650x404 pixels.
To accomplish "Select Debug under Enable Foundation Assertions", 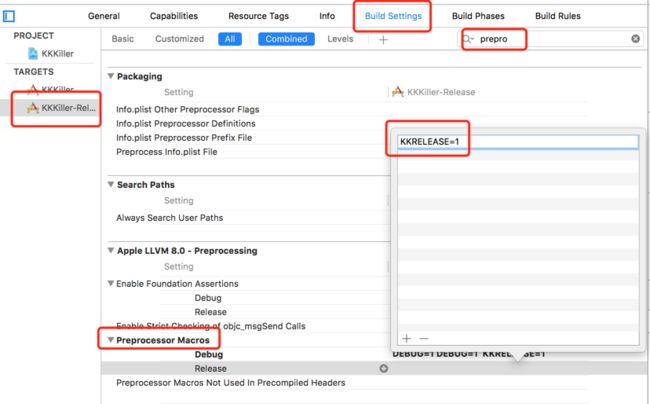I will pyautogui.click(x=208, y=298).
